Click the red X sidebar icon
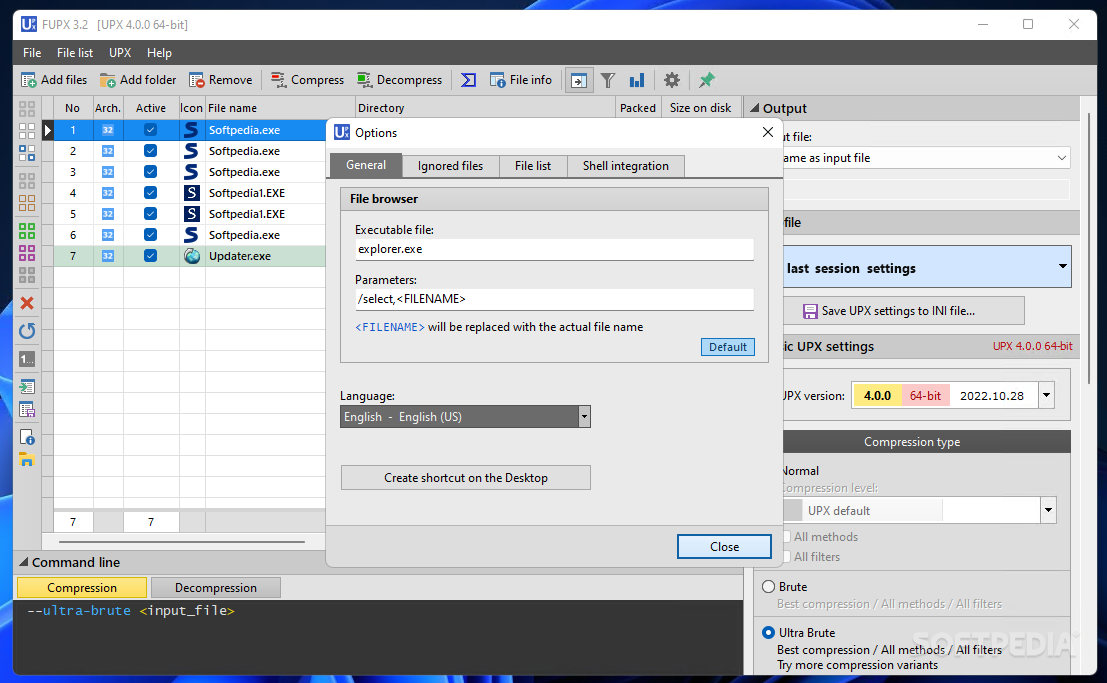Image resolution: width=1107 pixels, height=683 pixels. (27, 303)
